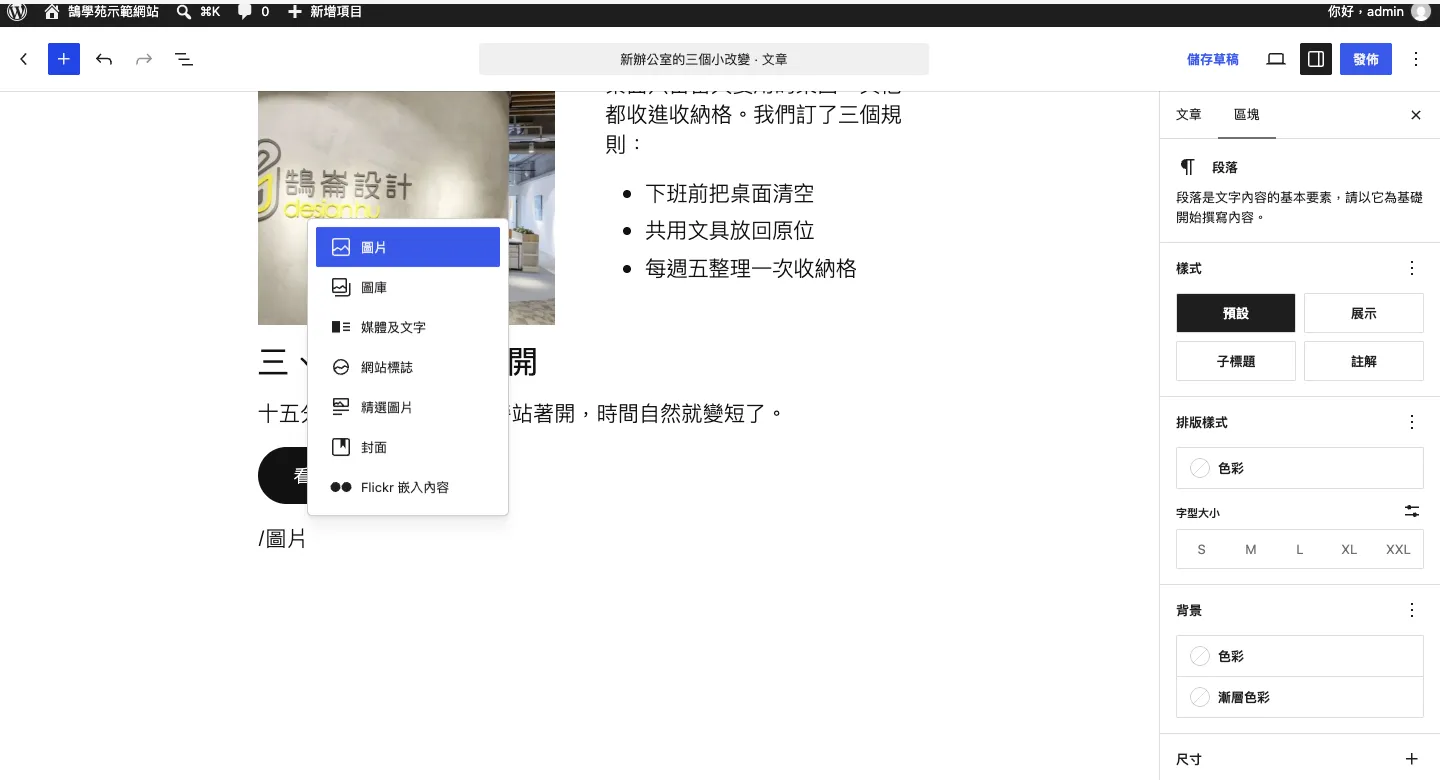Screen dimensions: 1440x780
Task: Open the ⌘K search in admin bar
Action: point(198,12)
